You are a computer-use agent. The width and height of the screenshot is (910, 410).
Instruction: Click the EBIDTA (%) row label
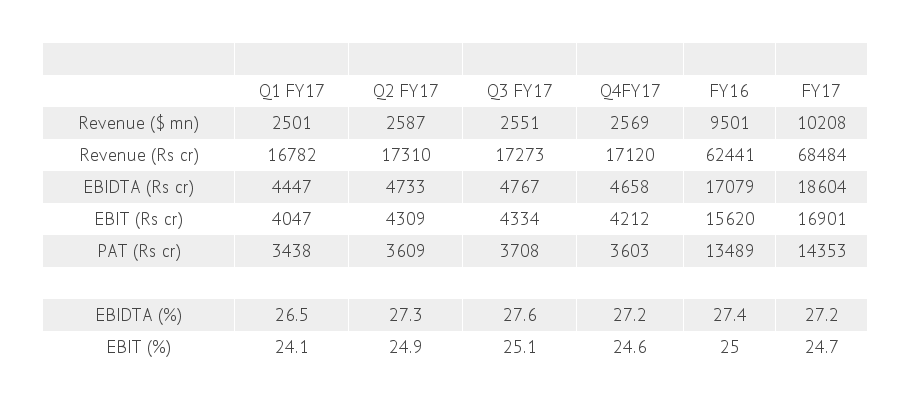pos(139,315)
